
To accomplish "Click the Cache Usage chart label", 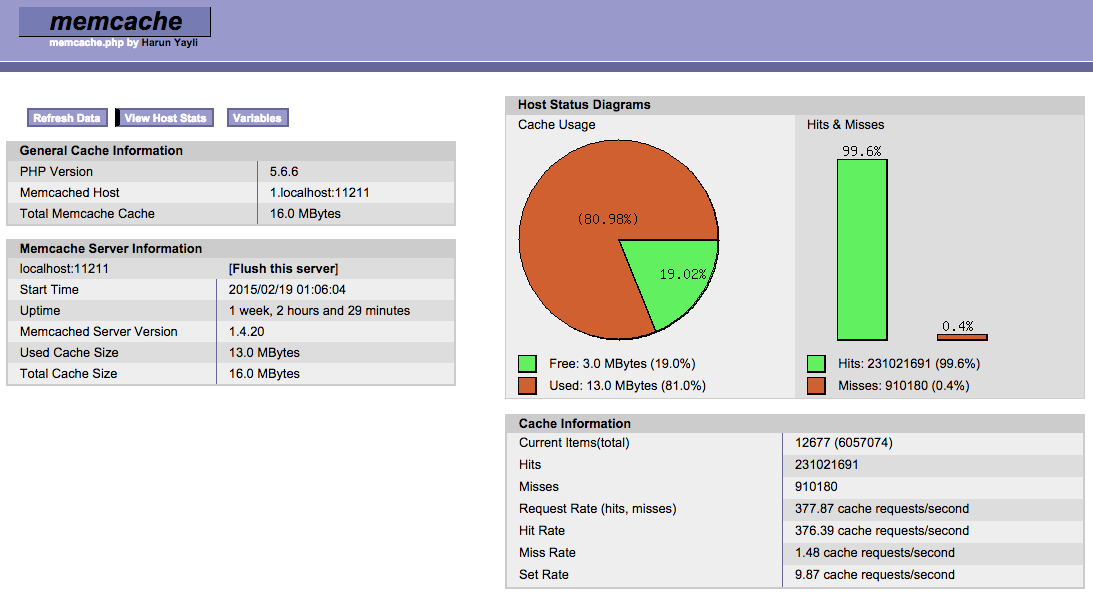I will [x=556, y=125].
